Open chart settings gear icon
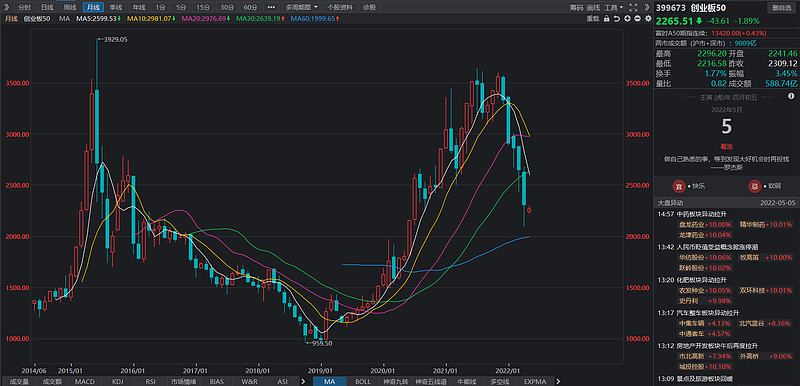Image resolution: width=800 pixels, height=386 pixels. point(648,18)
